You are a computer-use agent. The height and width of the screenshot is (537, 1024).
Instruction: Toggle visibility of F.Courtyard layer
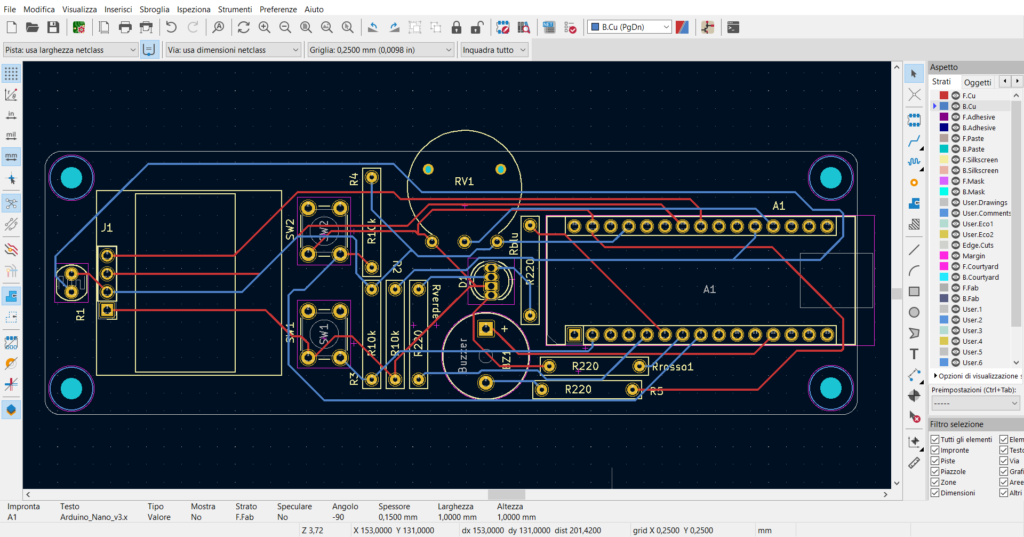[x=955, y=267]
